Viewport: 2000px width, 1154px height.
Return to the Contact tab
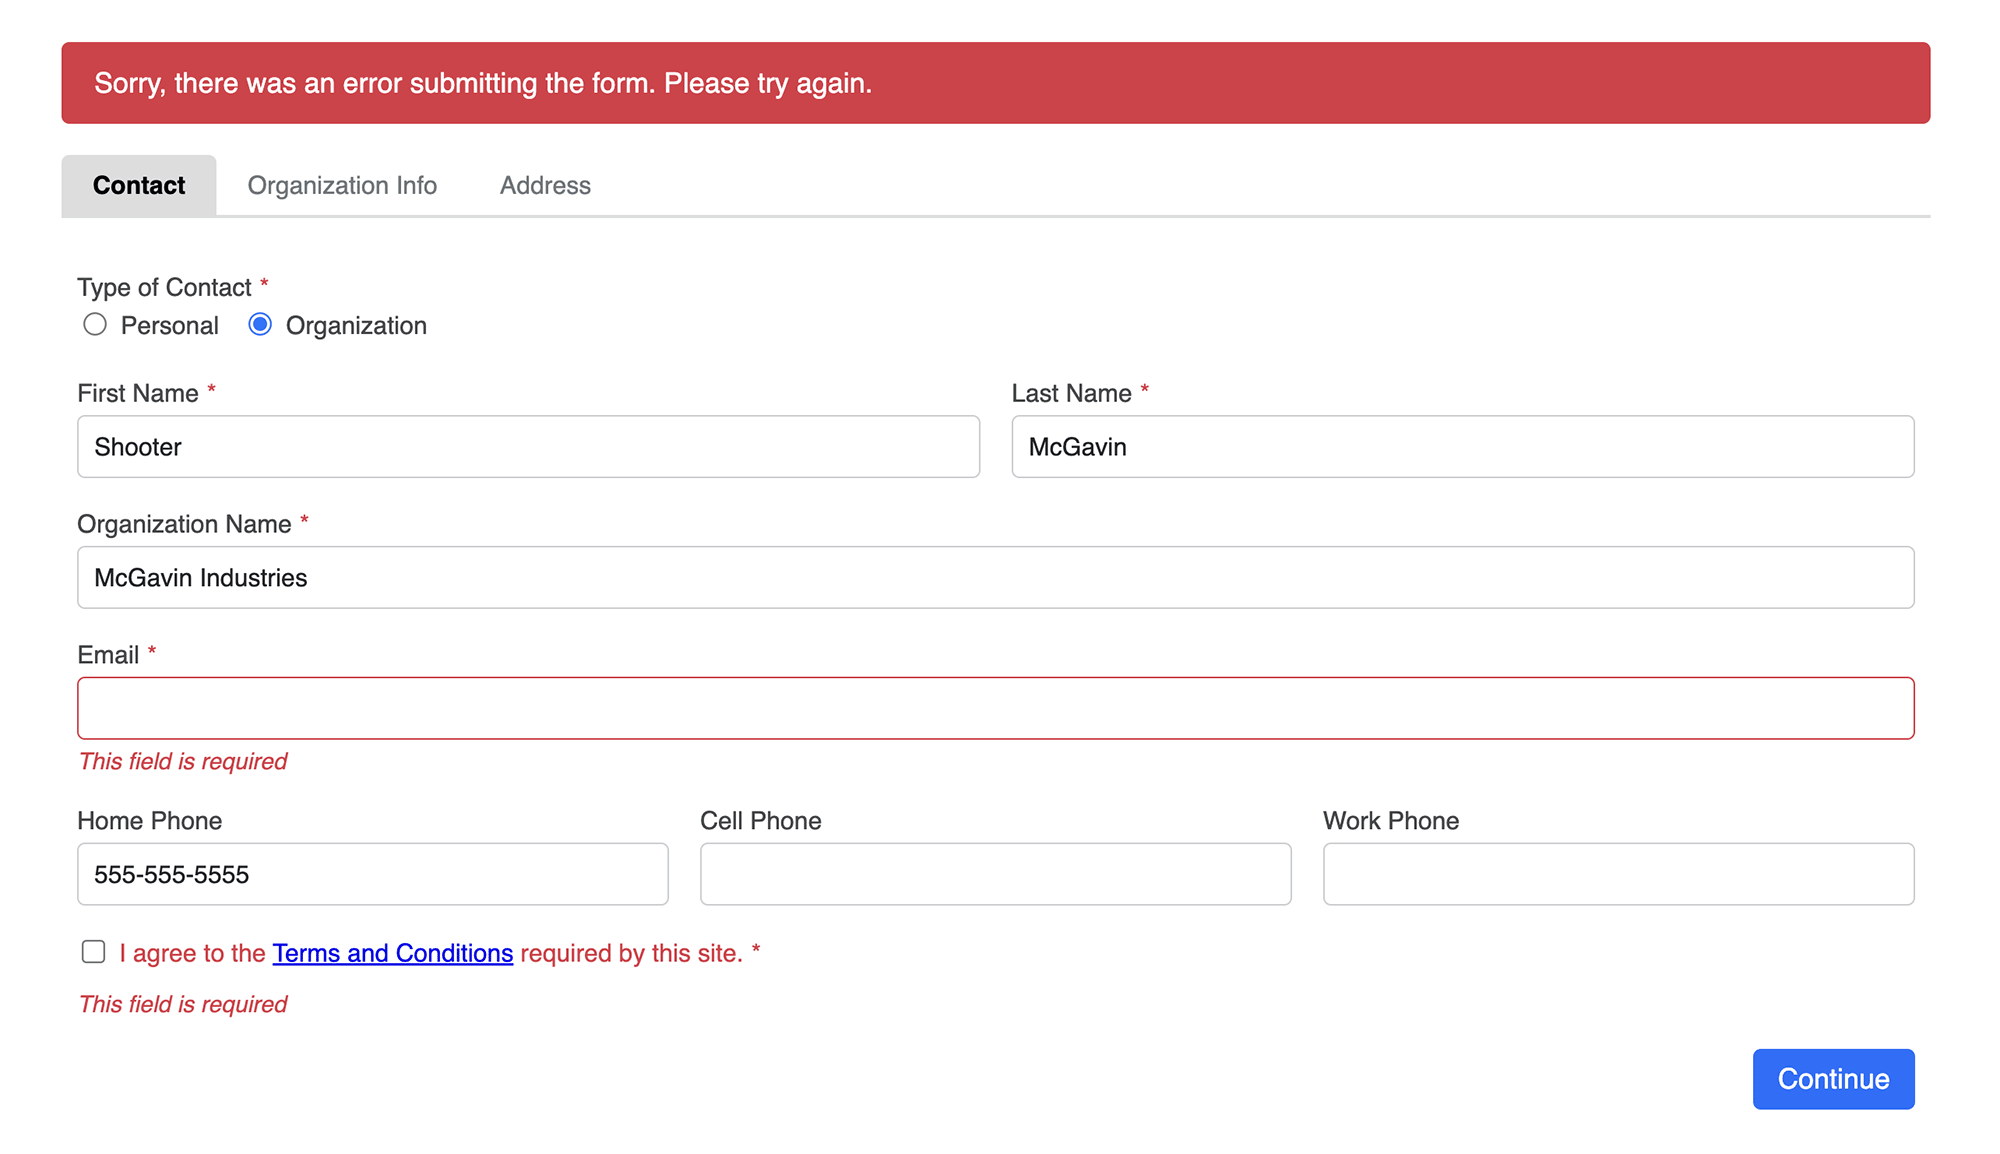tap(138, 185)
